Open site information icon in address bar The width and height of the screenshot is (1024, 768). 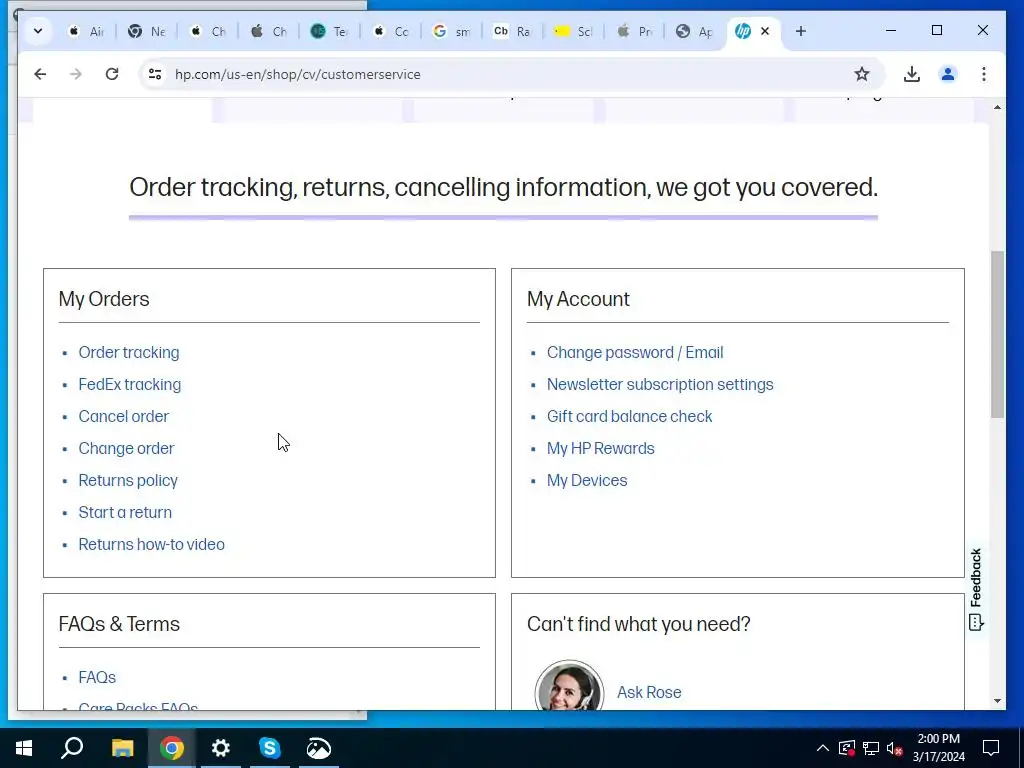(155, 74)
